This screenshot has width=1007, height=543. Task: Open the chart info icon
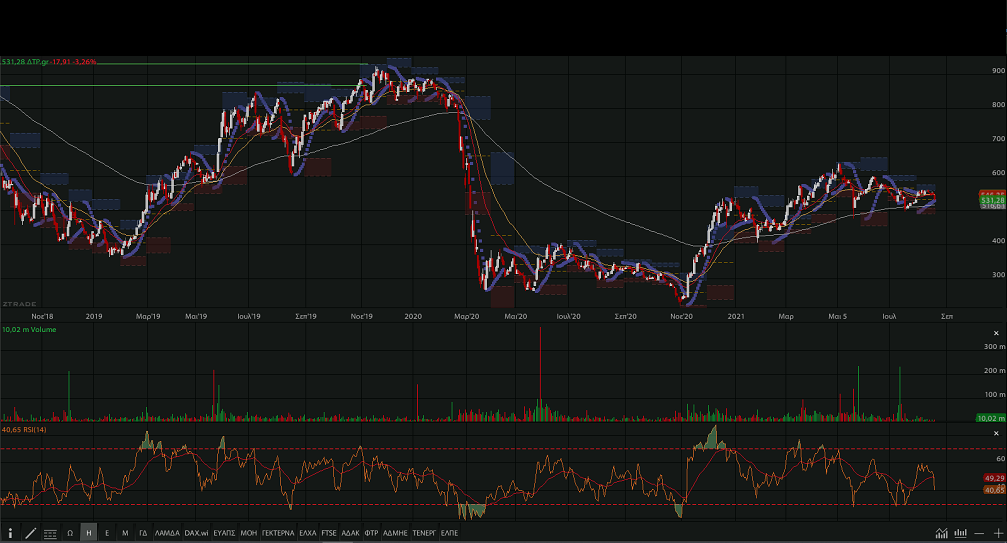pyautogui.click(x=11, y=533)
